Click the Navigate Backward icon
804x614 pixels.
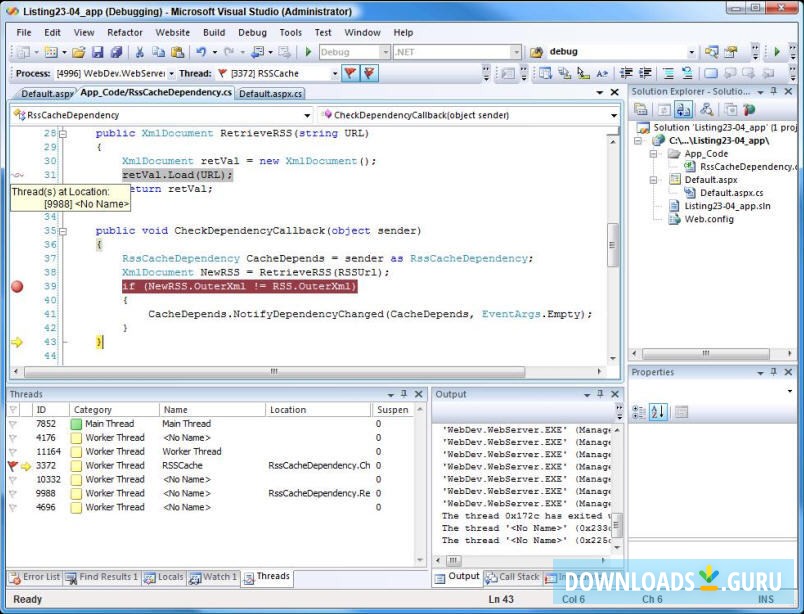(257, 52)
